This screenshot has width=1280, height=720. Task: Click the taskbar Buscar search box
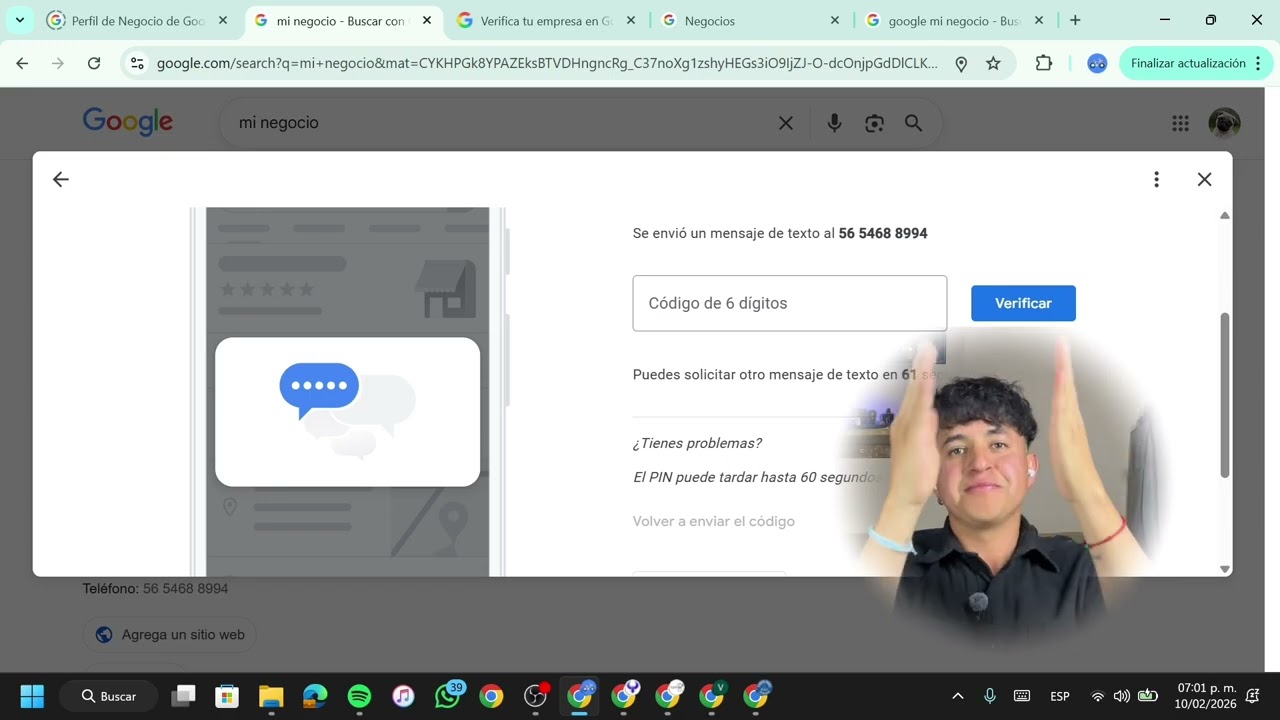(108, 696)
